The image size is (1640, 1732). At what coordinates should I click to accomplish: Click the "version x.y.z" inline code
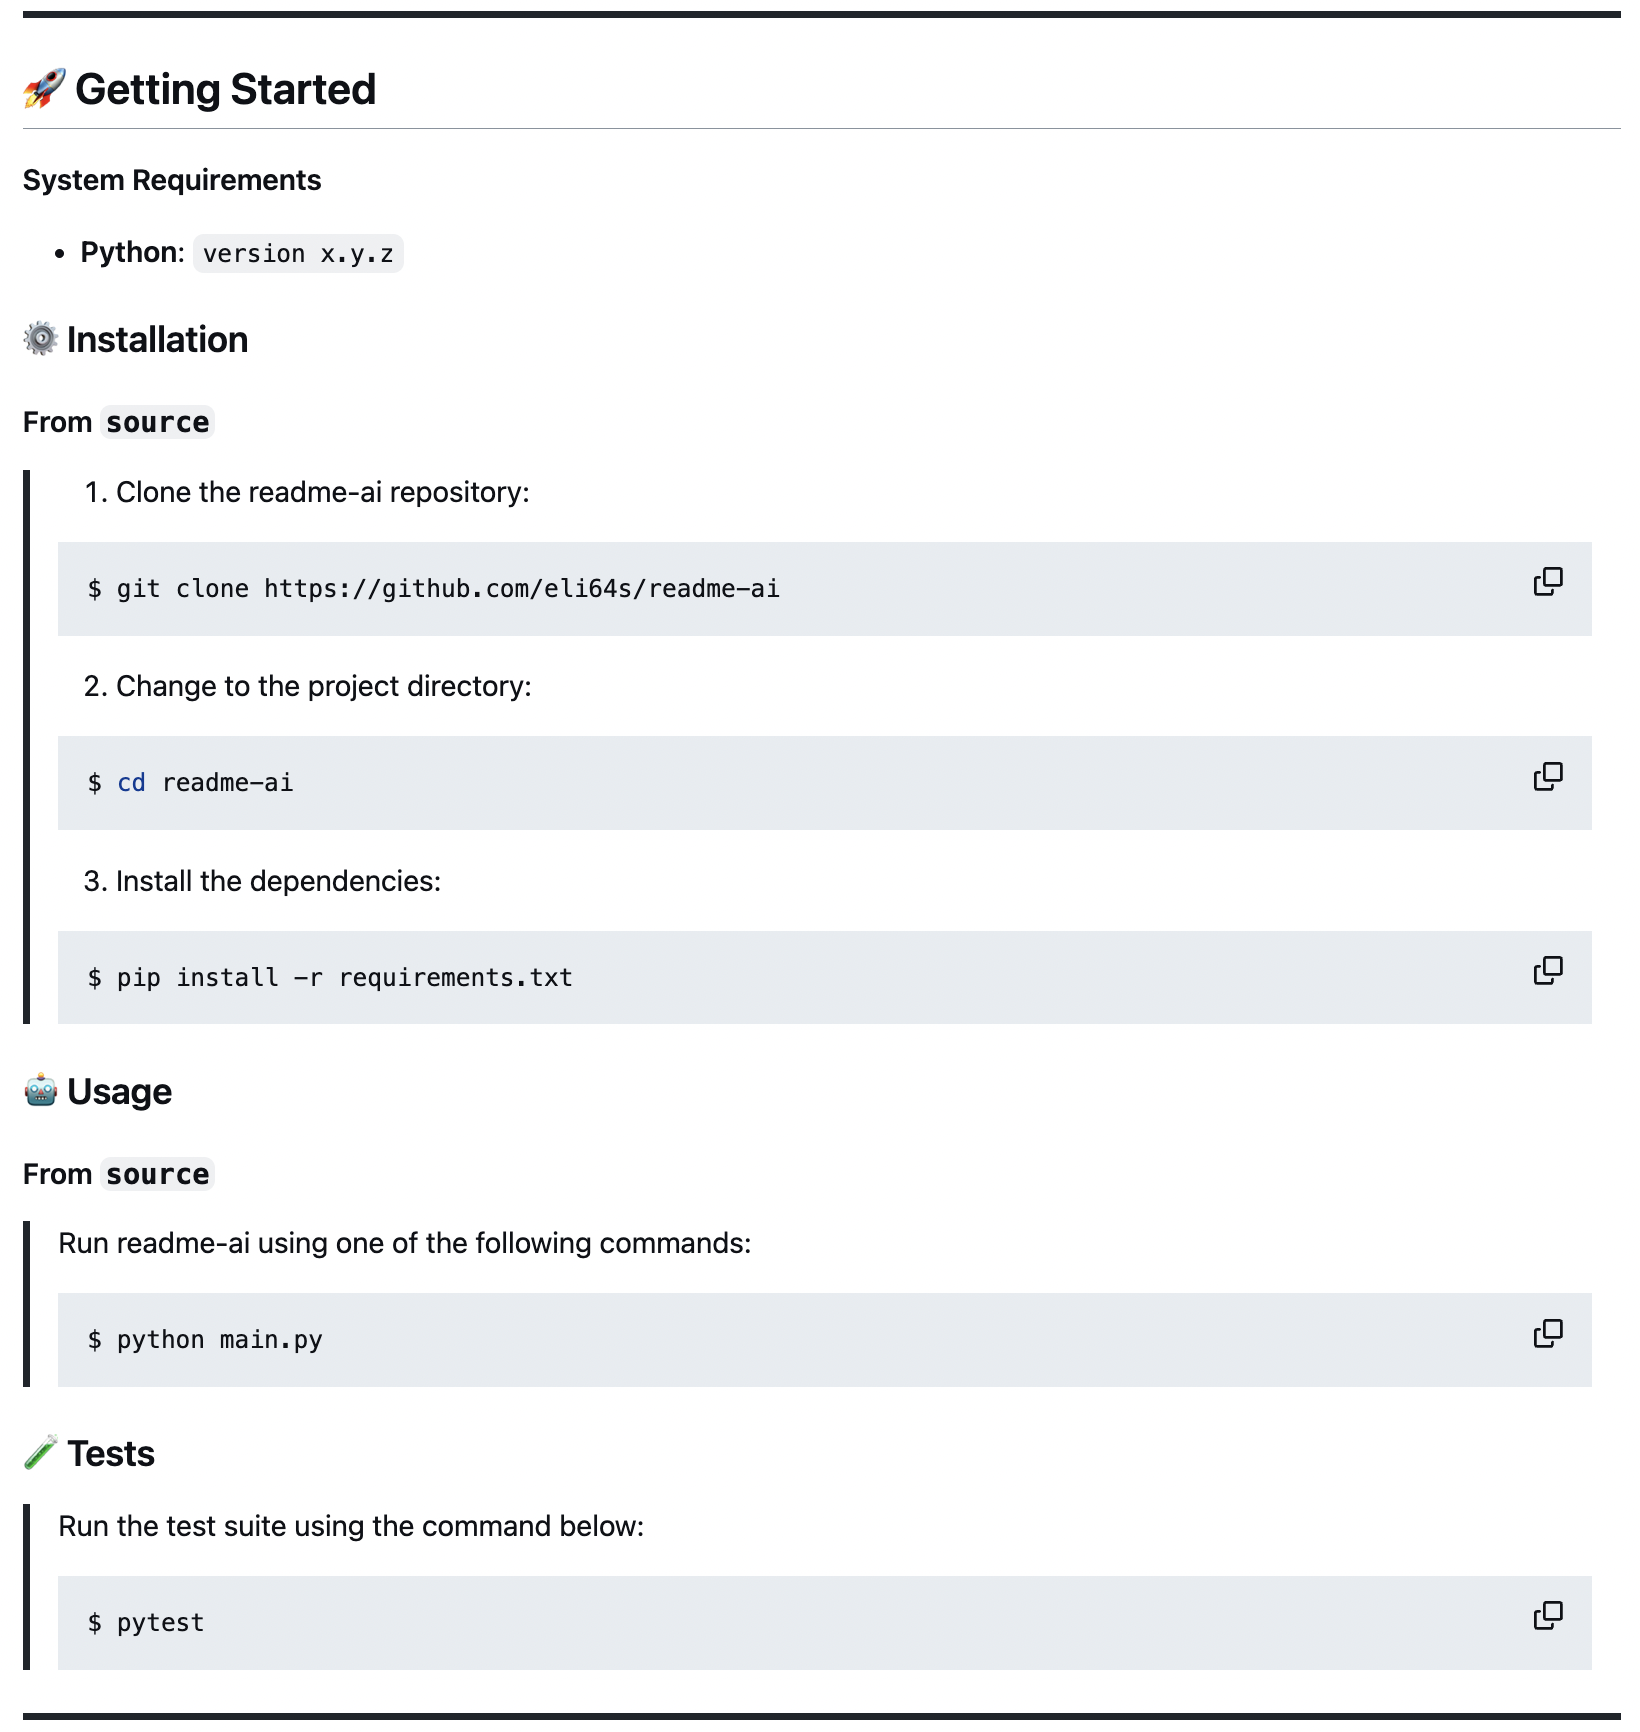pyautogui.click(x=298, y=254)
